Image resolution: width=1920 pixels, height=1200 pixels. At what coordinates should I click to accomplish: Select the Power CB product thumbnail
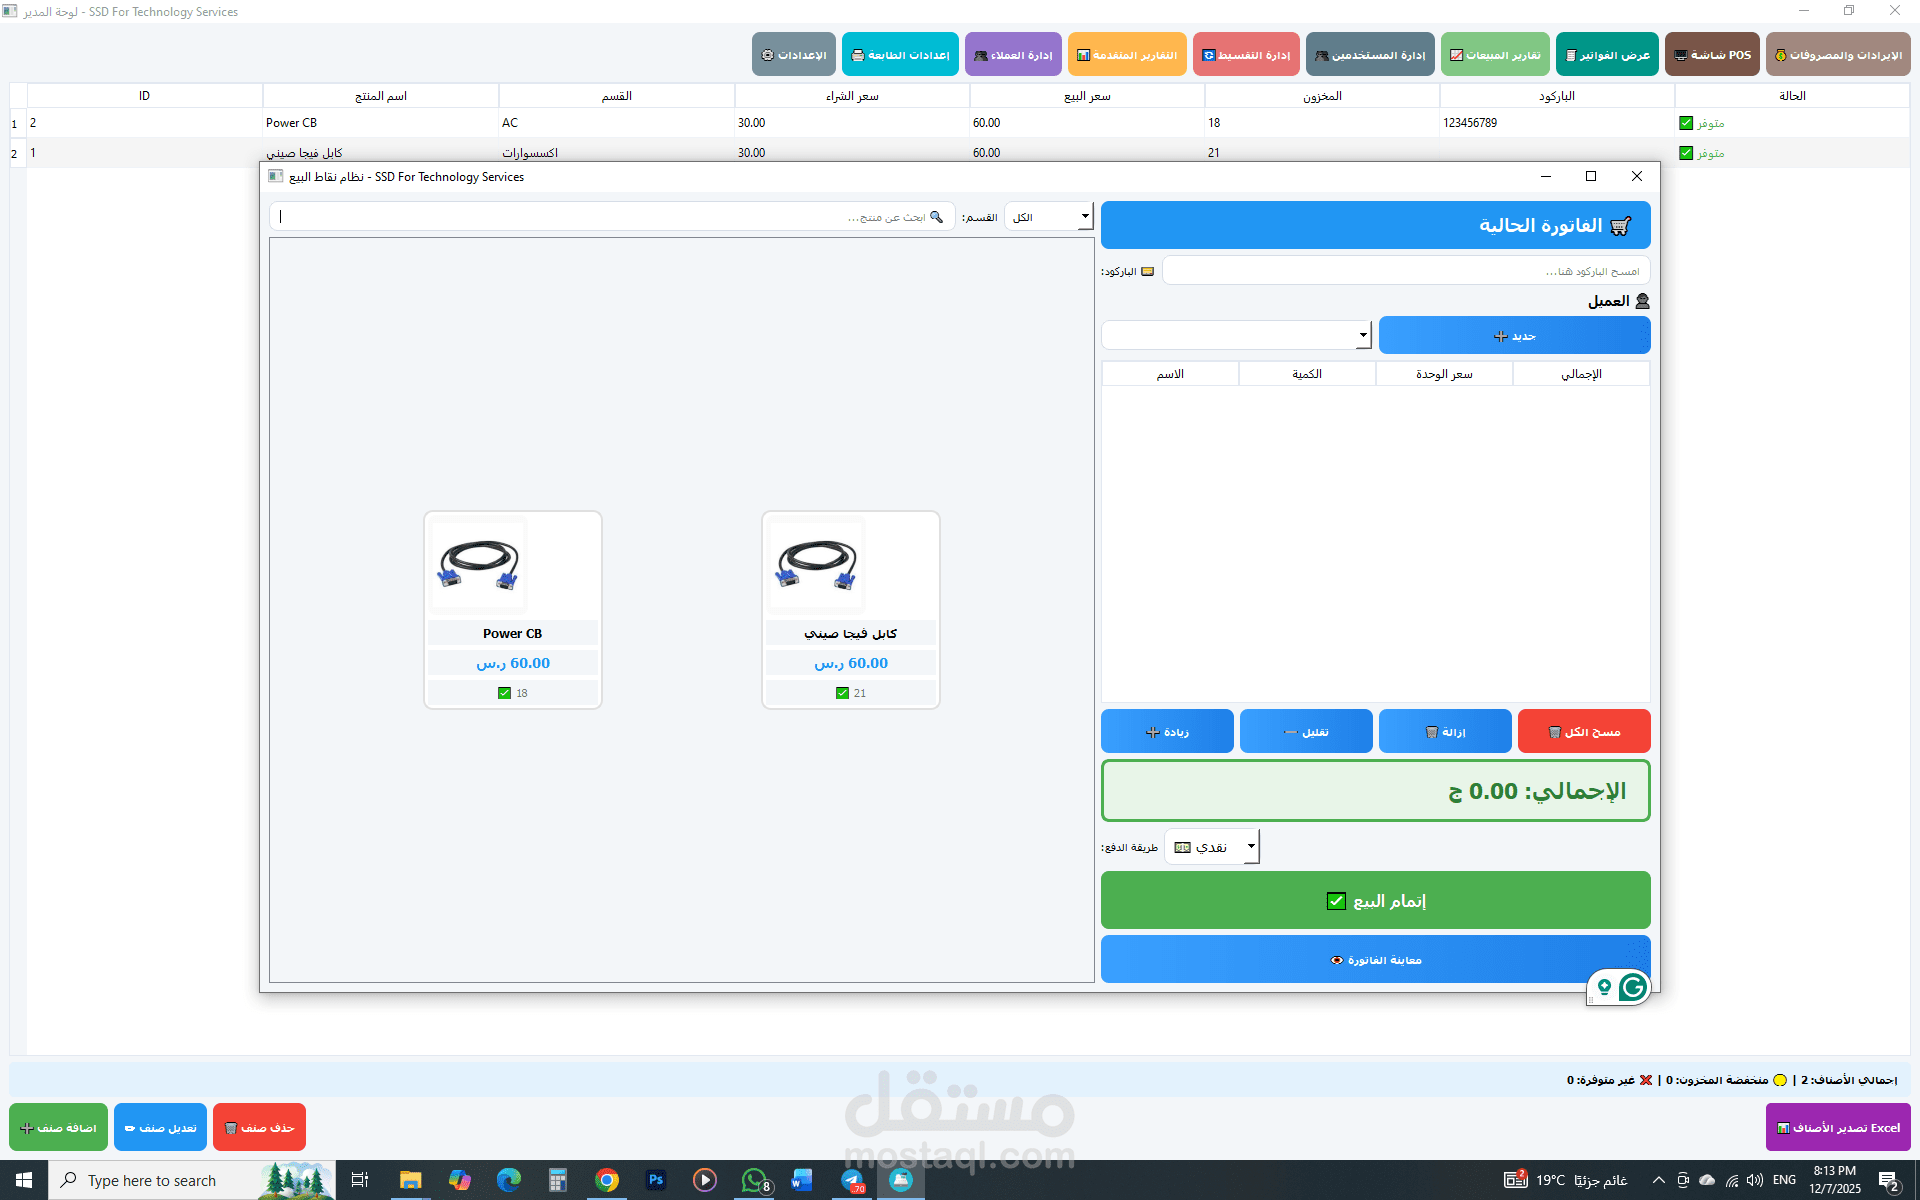point(479,567)
